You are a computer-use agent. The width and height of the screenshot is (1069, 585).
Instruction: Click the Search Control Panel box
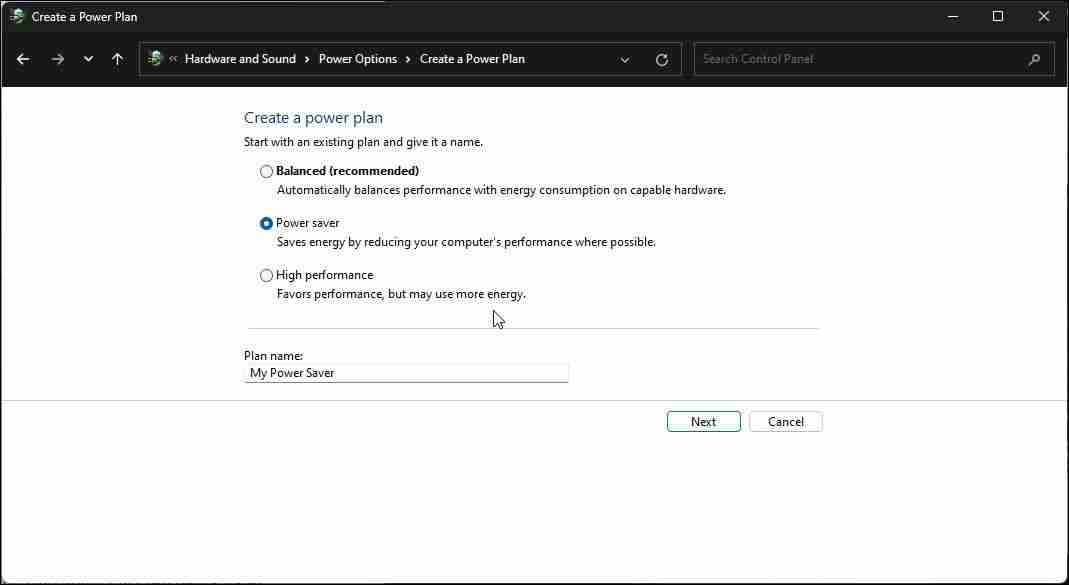coord(860,59)
